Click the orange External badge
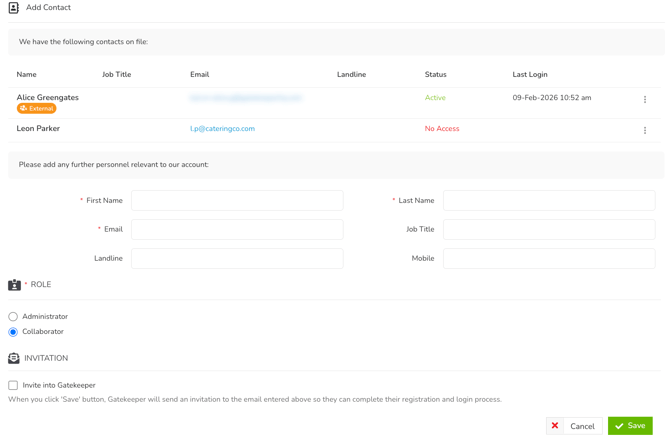This screenshot has width=670, height=439. point(36,108)
